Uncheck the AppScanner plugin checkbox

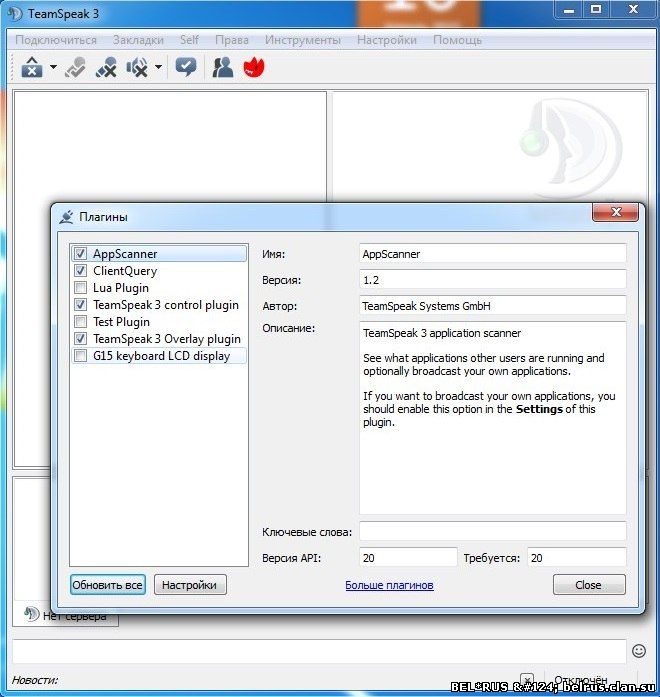pos(80,253)
